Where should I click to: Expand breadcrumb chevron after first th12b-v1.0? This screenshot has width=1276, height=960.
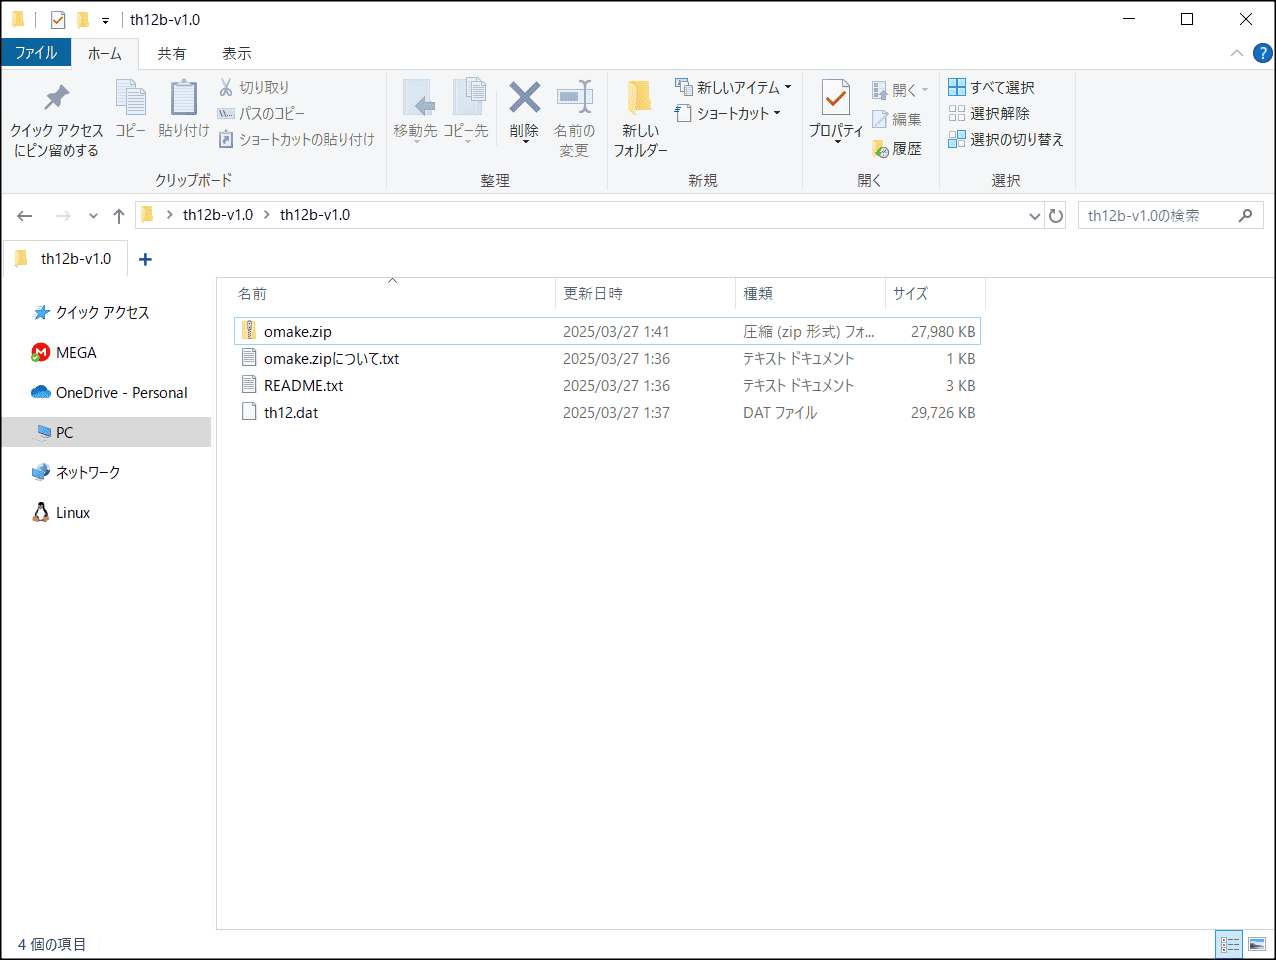[x=267, y=215]
